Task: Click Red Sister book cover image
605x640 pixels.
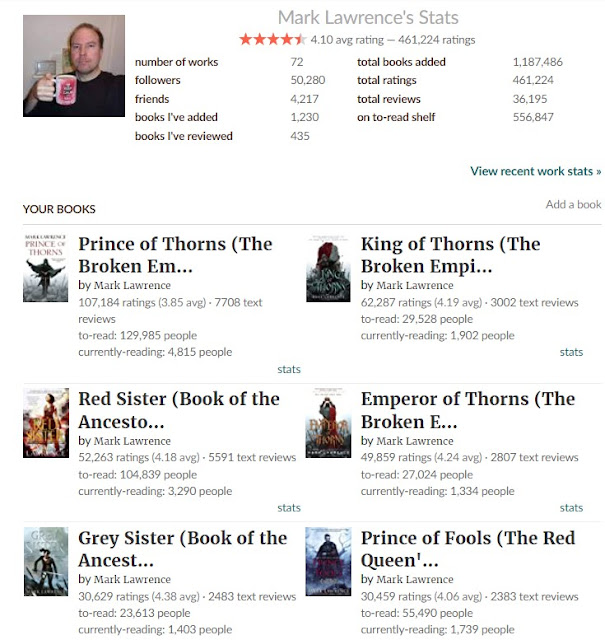Action: [46, 423]
